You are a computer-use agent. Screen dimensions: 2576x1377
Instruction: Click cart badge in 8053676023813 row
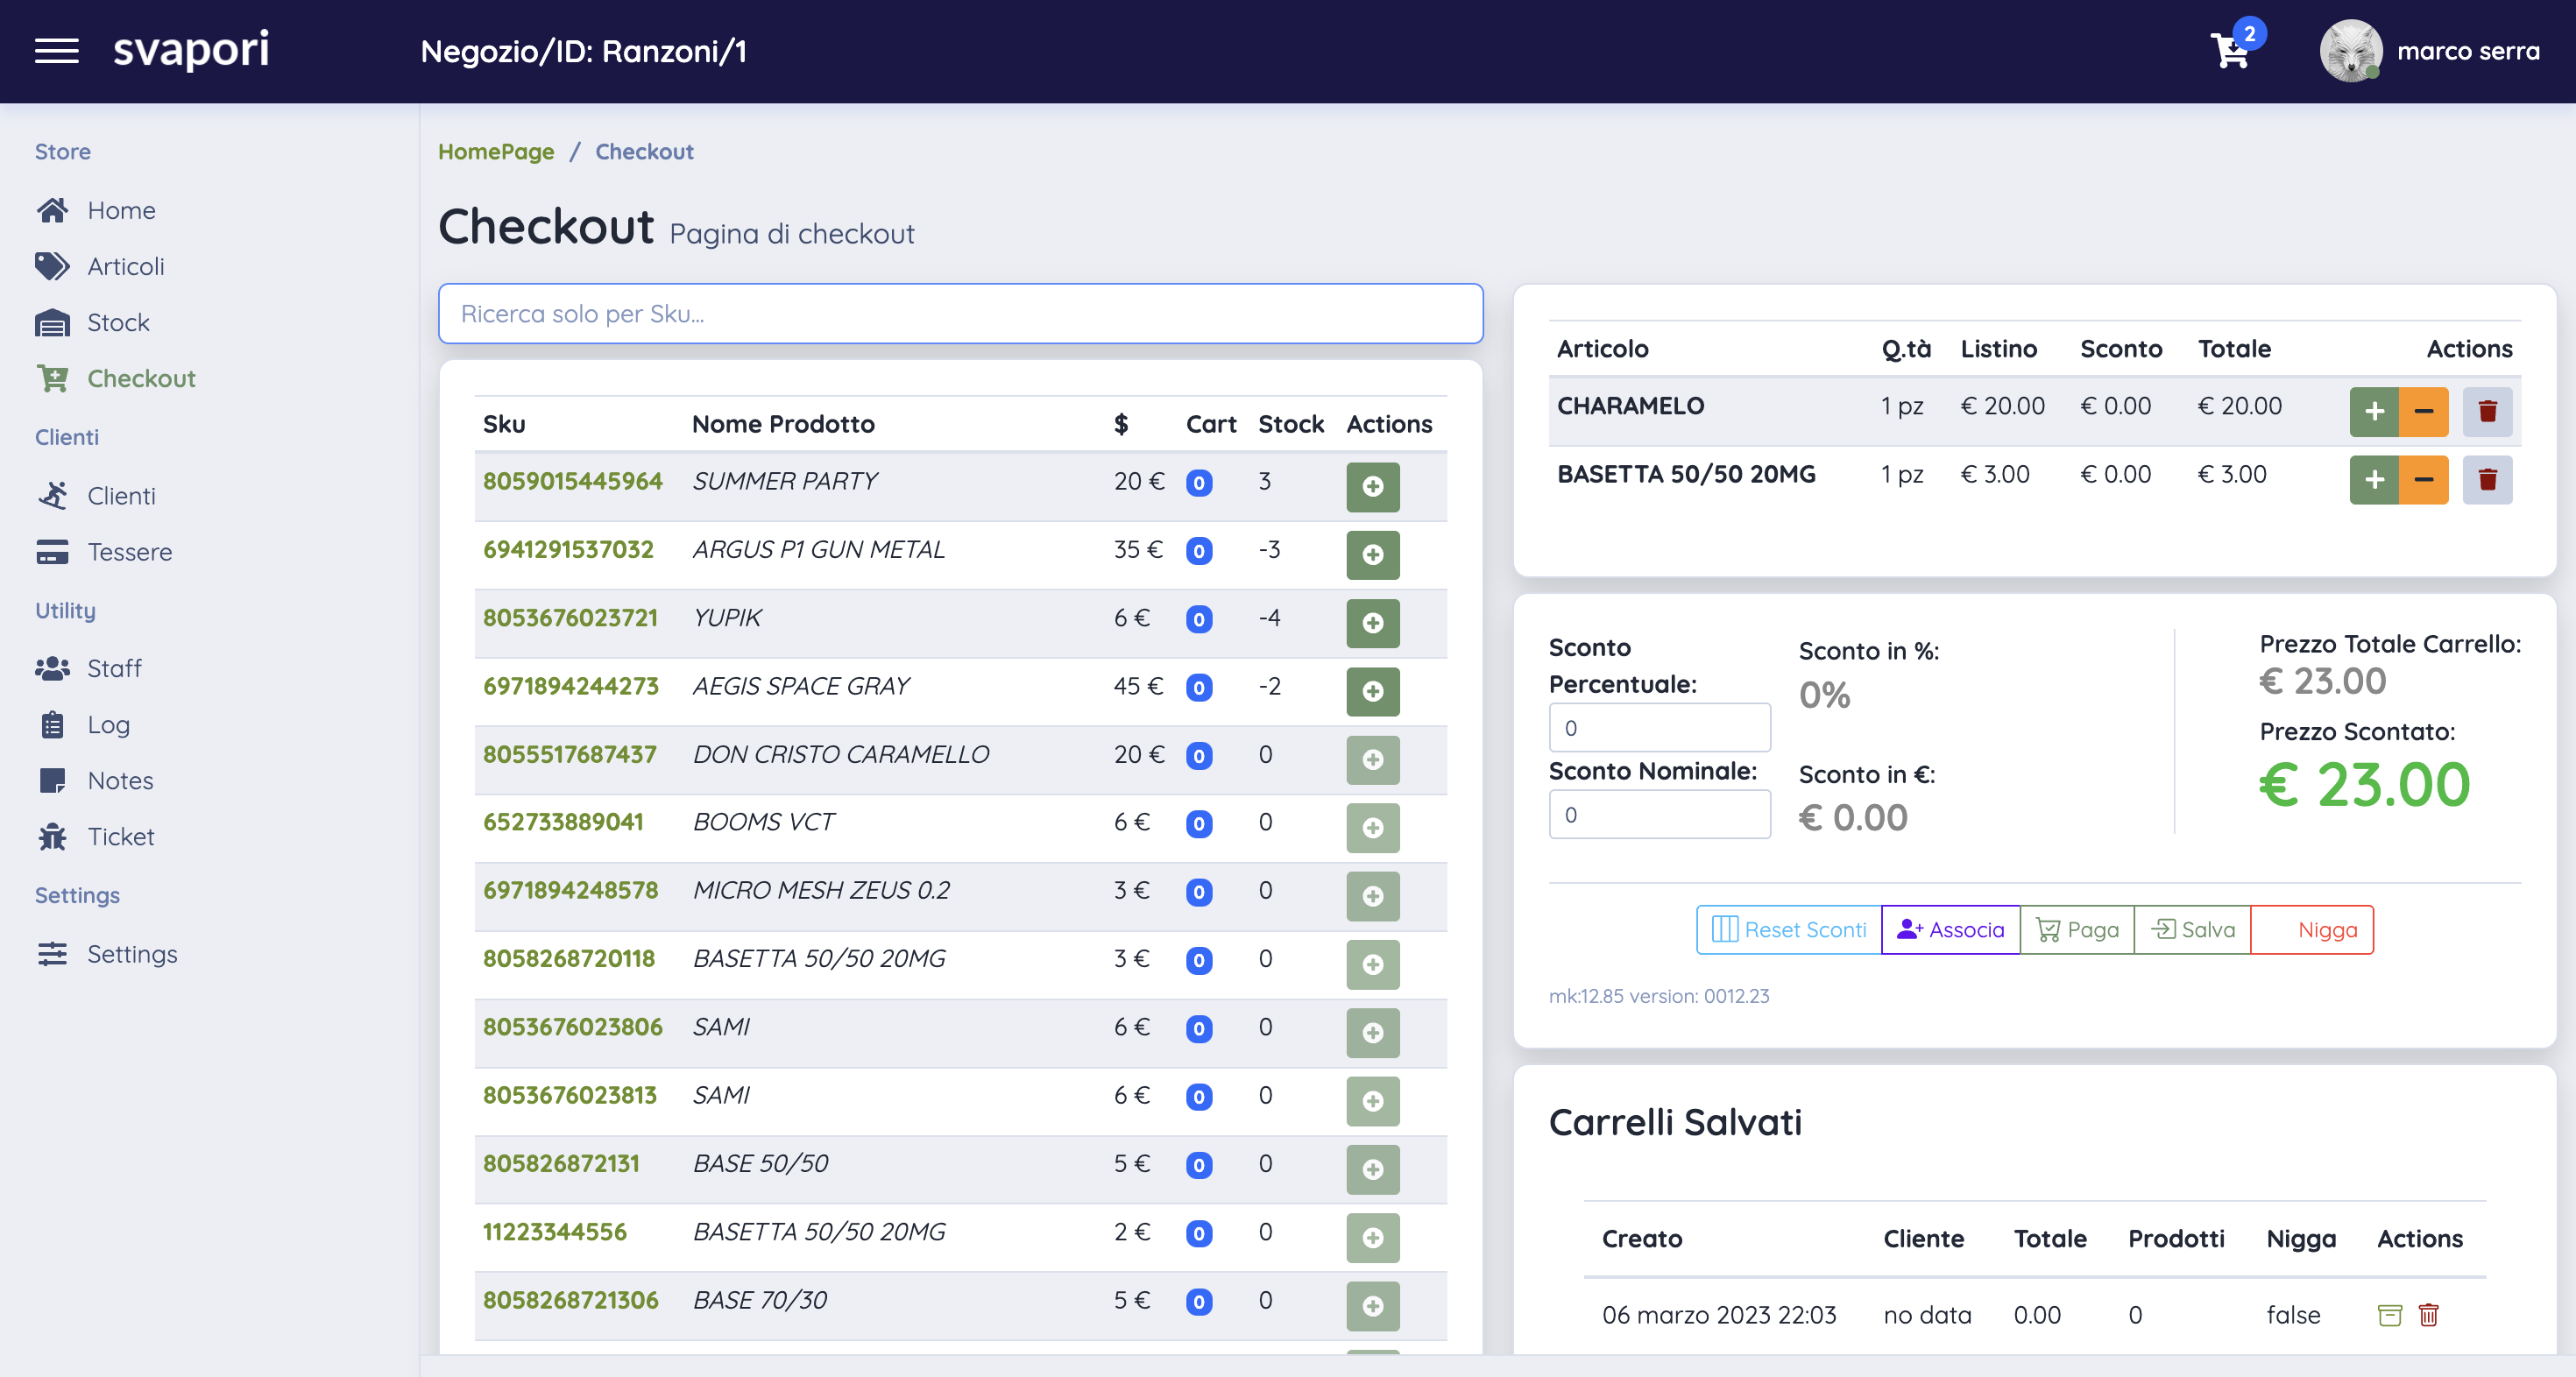[1198, 1098]
